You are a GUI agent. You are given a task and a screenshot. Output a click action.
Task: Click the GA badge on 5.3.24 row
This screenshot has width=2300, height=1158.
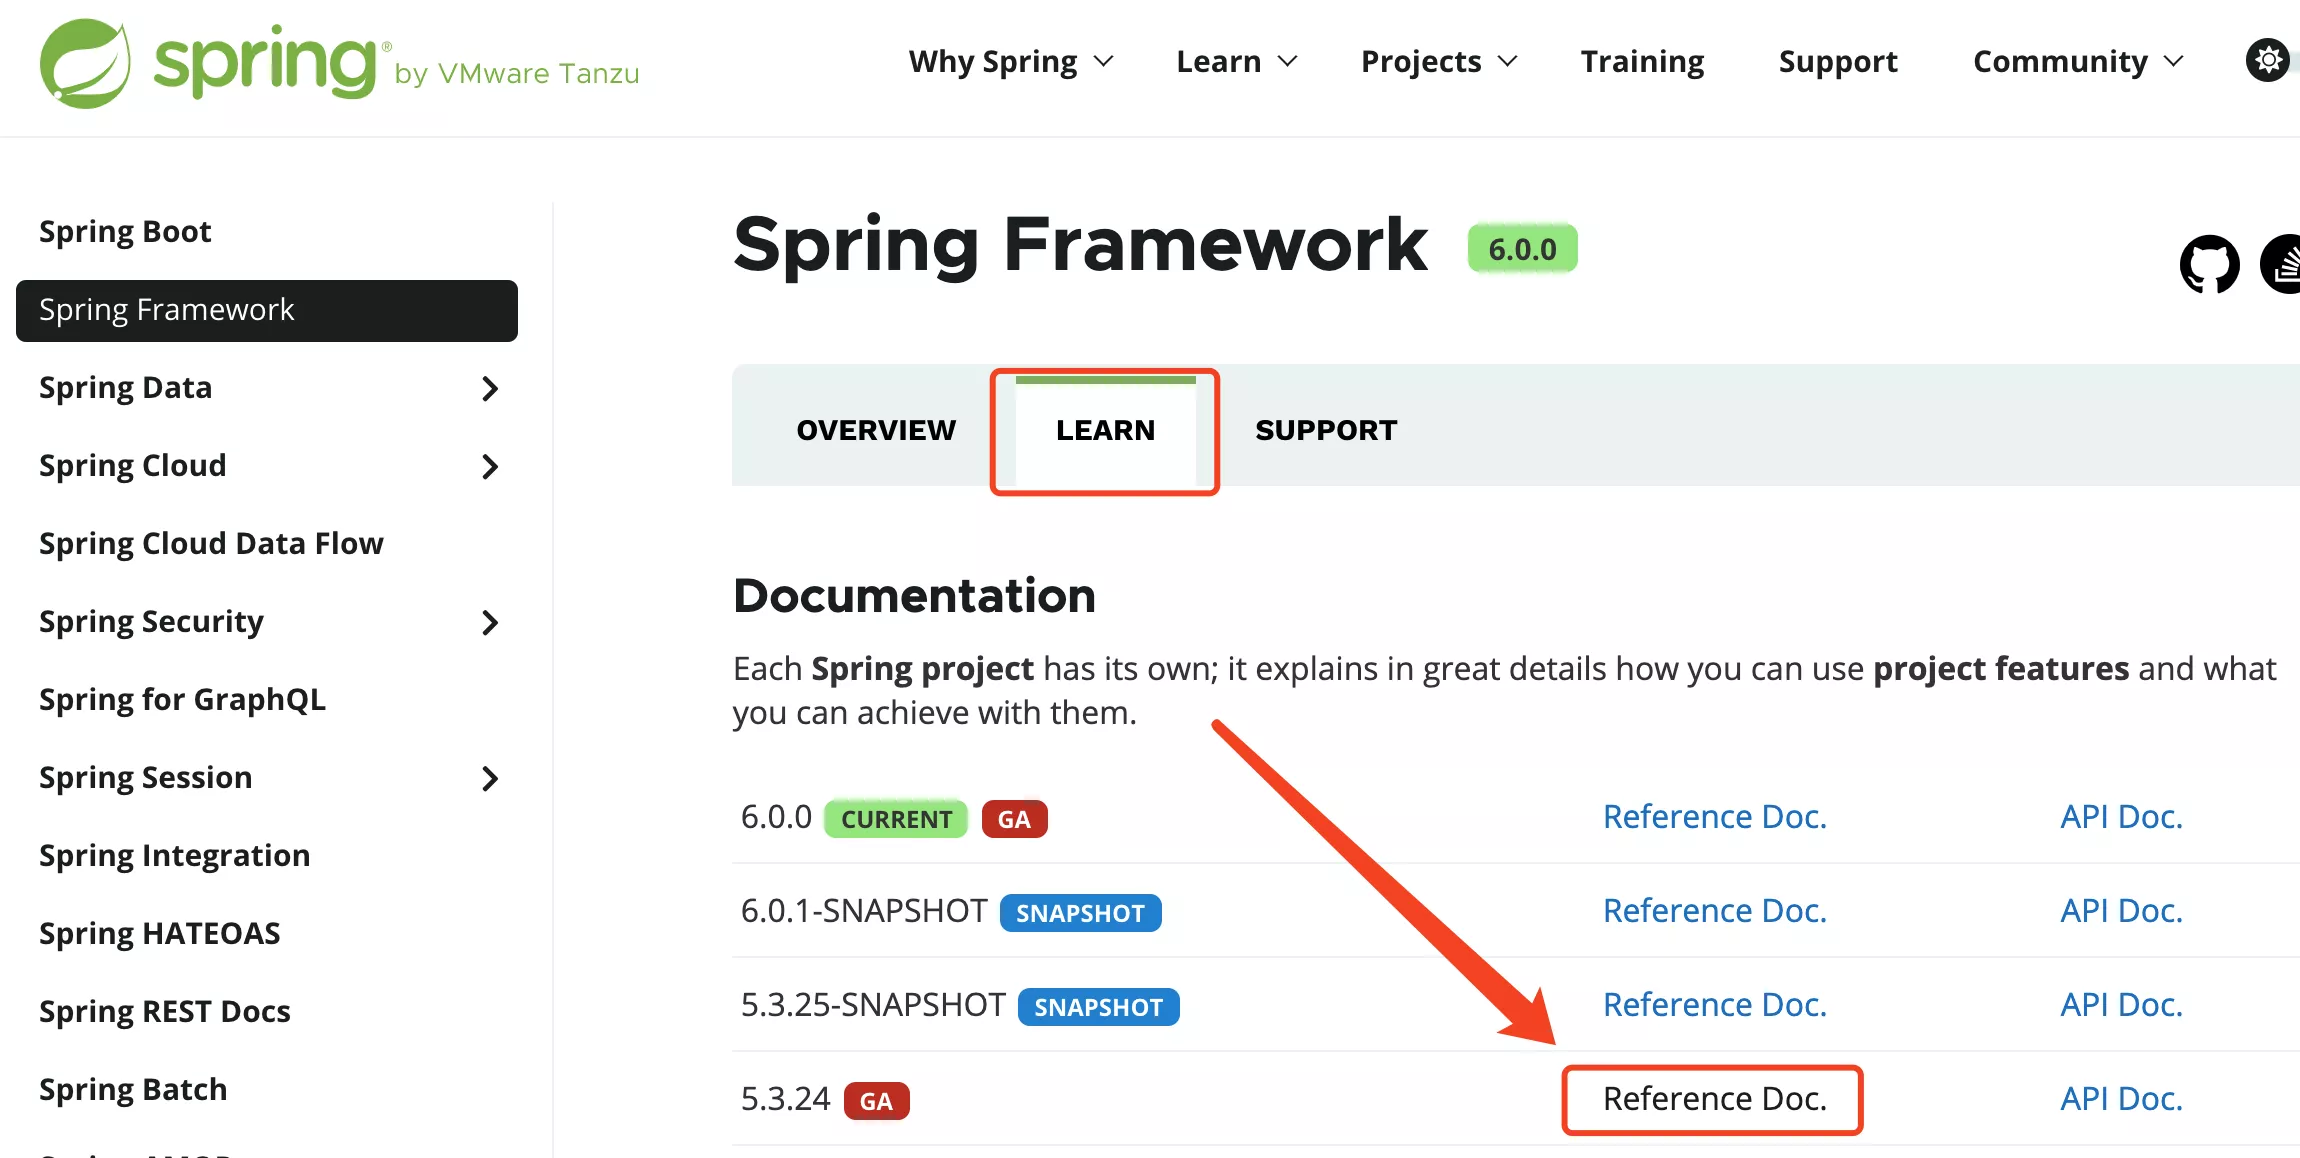click(x=876, y=1101)
